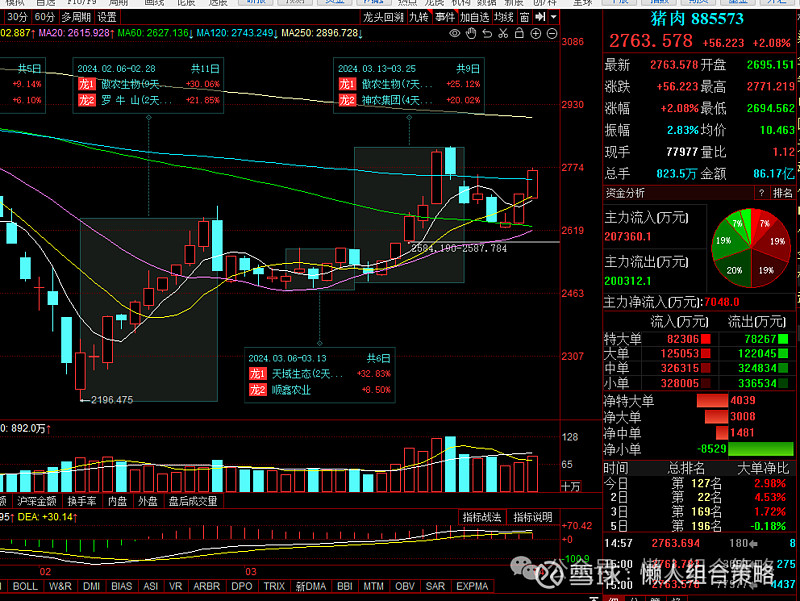Select the hand pan tool

tap(471, 34)
